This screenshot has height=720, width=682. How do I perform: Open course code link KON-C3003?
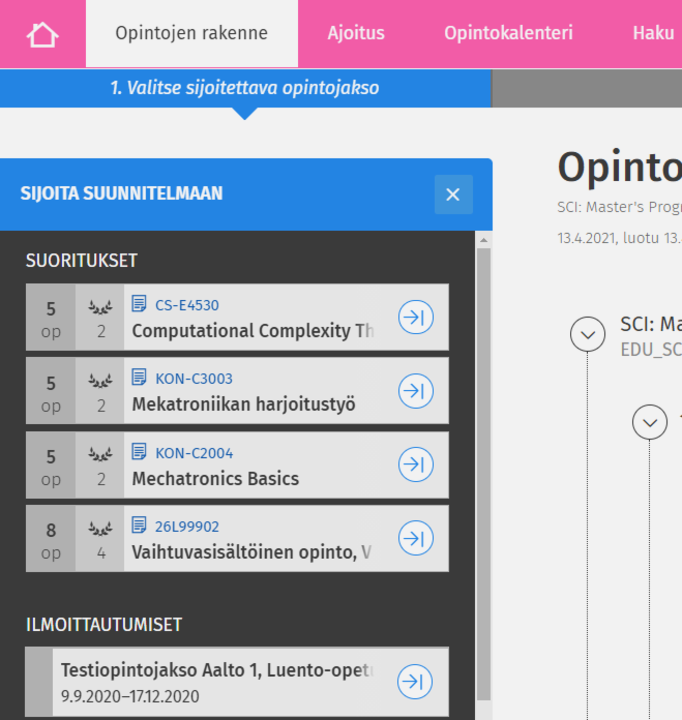coord(194,379)
